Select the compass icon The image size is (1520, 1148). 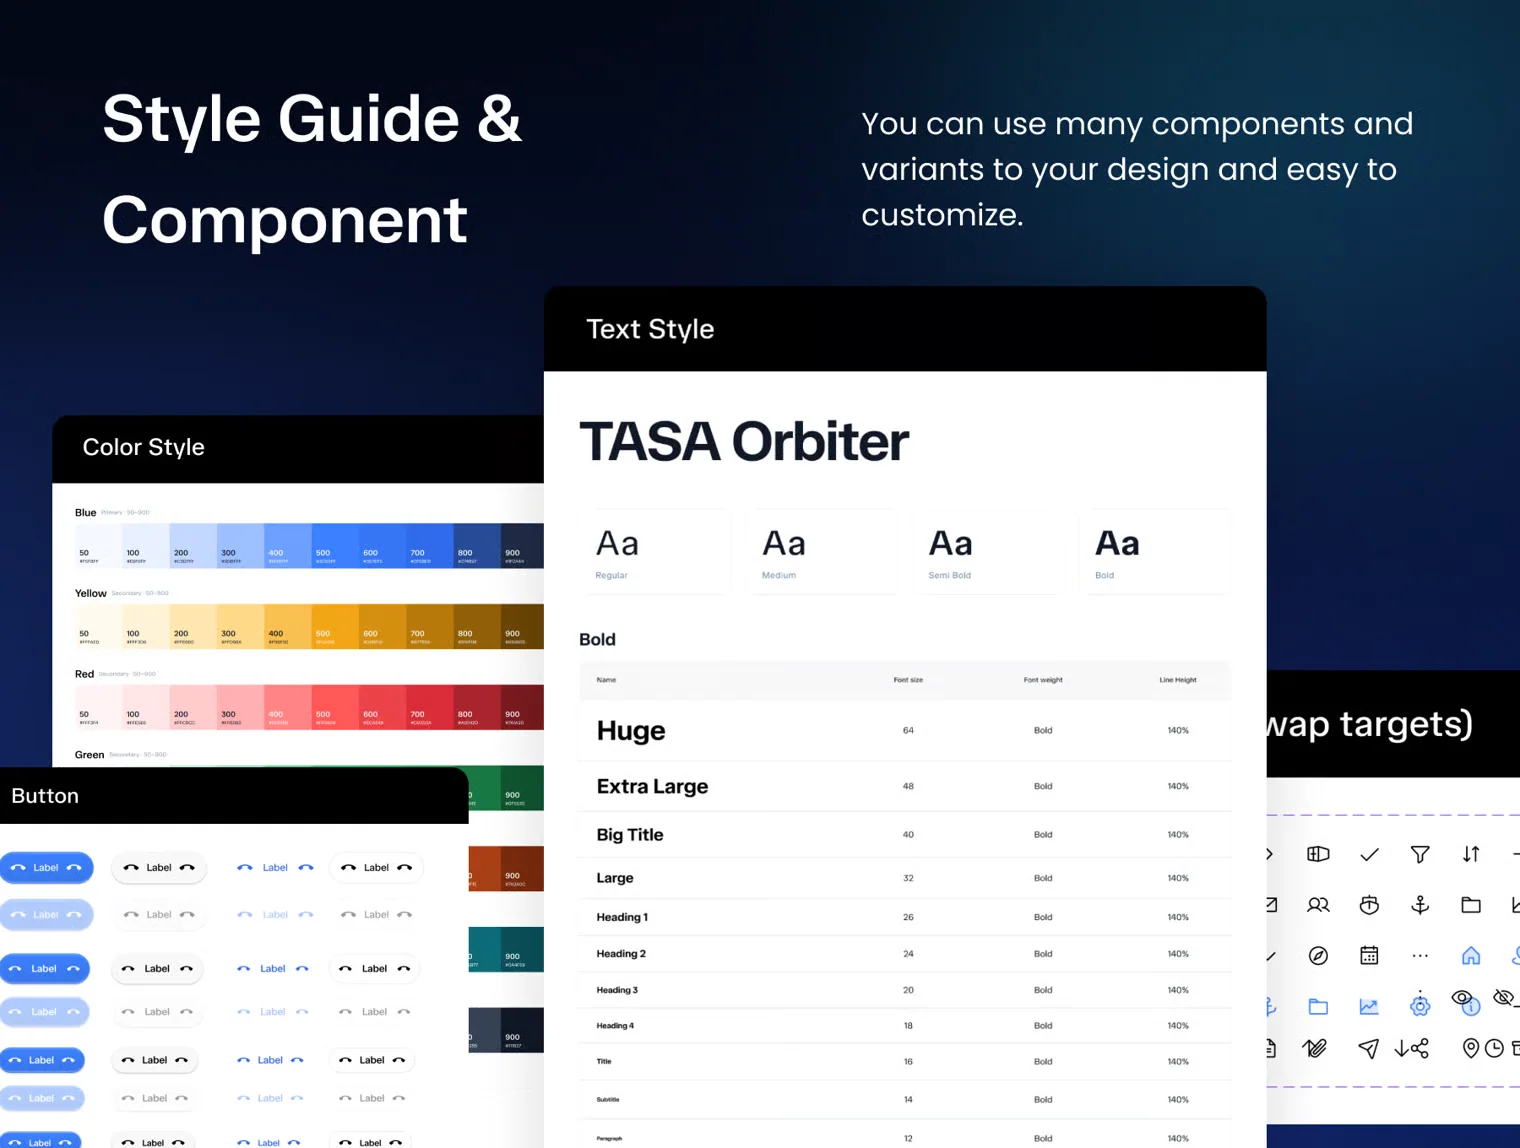(x=1318, y=956)
